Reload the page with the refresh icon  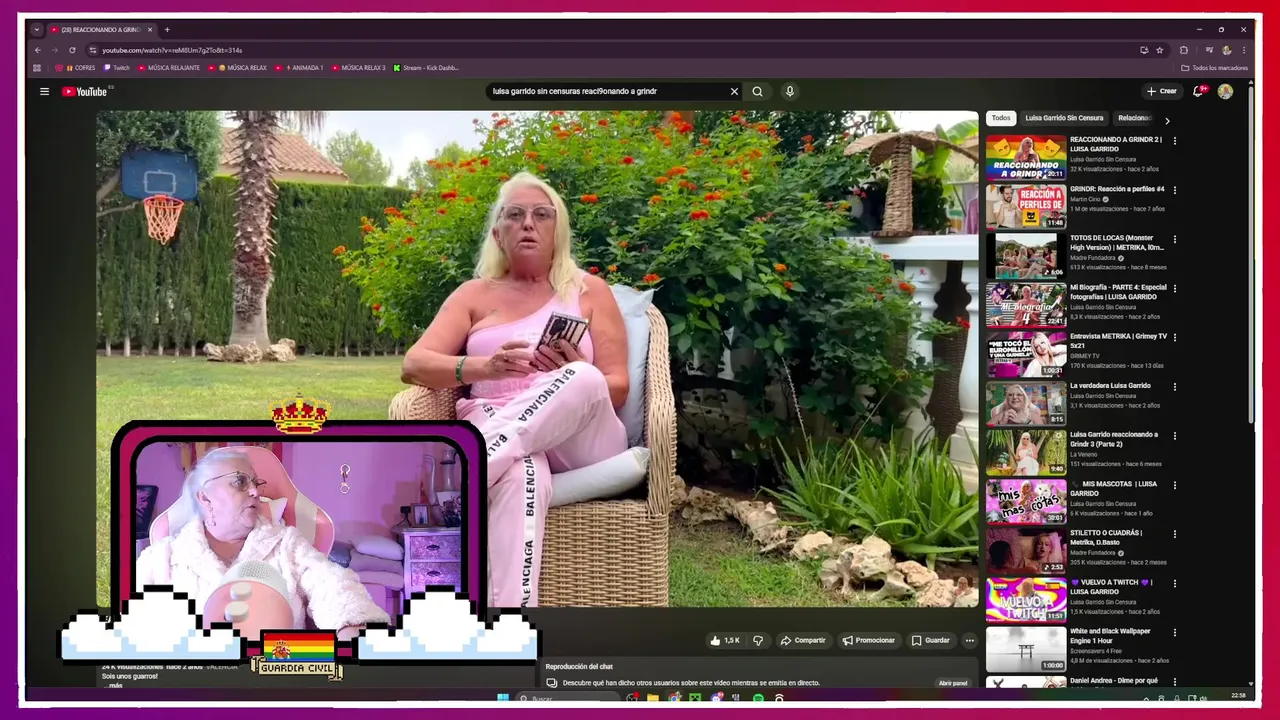(x=72, y=50)
